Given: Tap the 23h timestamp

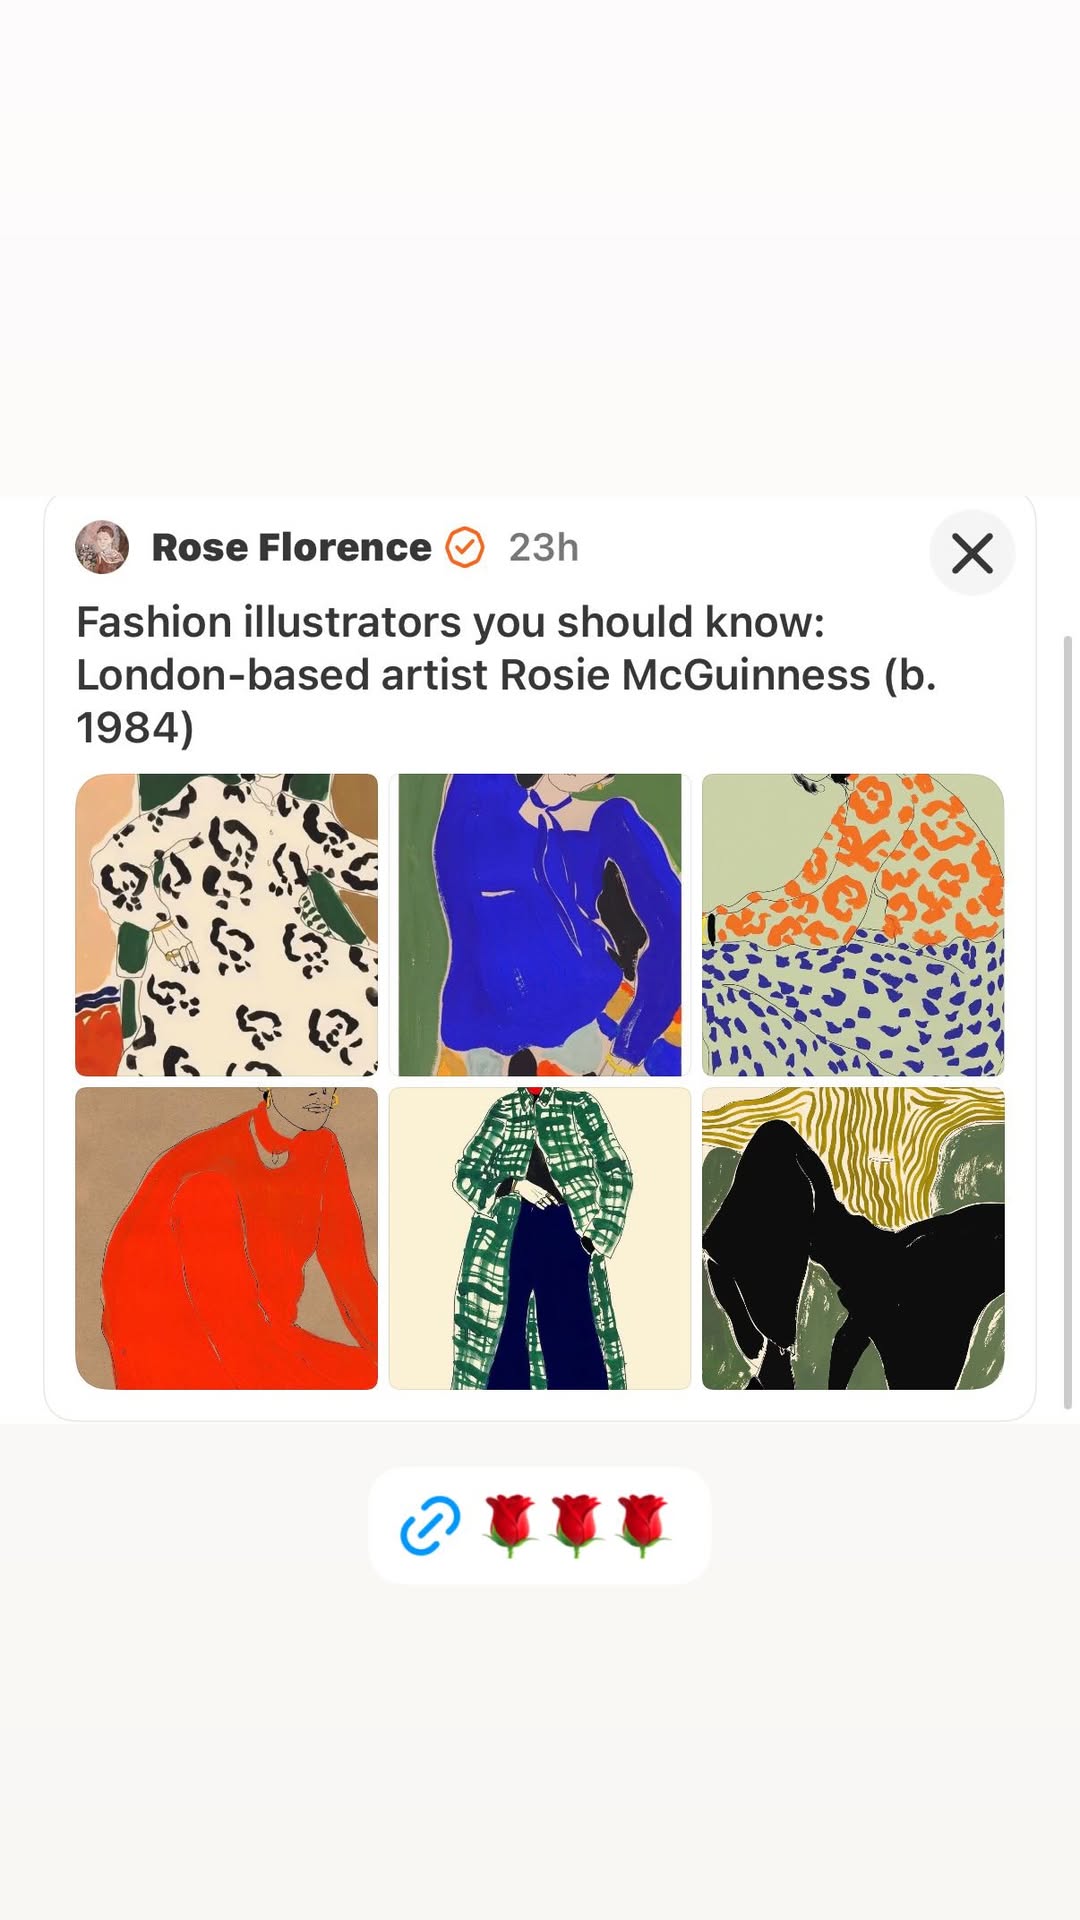Looking at the screenshot, I should (543, 548).
